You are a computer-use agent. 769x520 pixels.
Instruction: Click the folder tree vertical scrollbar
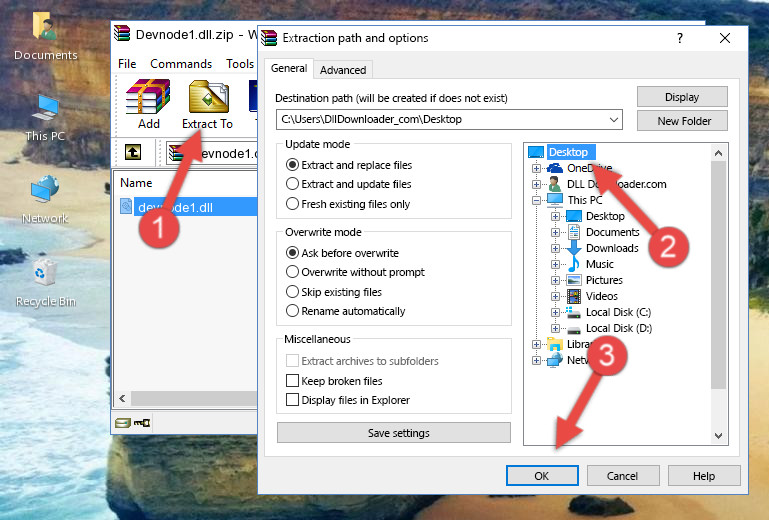[x=718, y=275]
